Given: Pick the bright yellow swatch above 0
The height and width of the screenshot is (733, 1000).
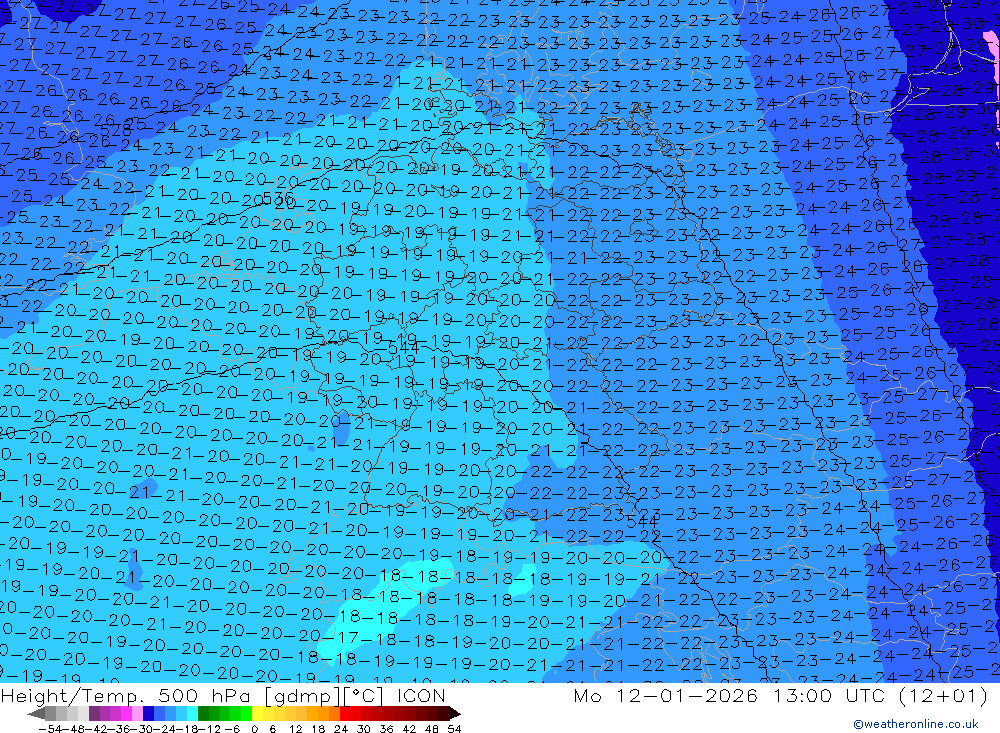Looking at the screenshot, I should coord(258,713).
